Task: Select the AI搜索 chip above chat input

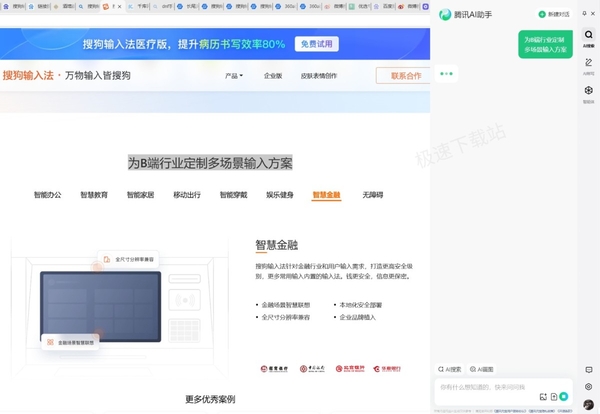Action: [x=450, y=369]
